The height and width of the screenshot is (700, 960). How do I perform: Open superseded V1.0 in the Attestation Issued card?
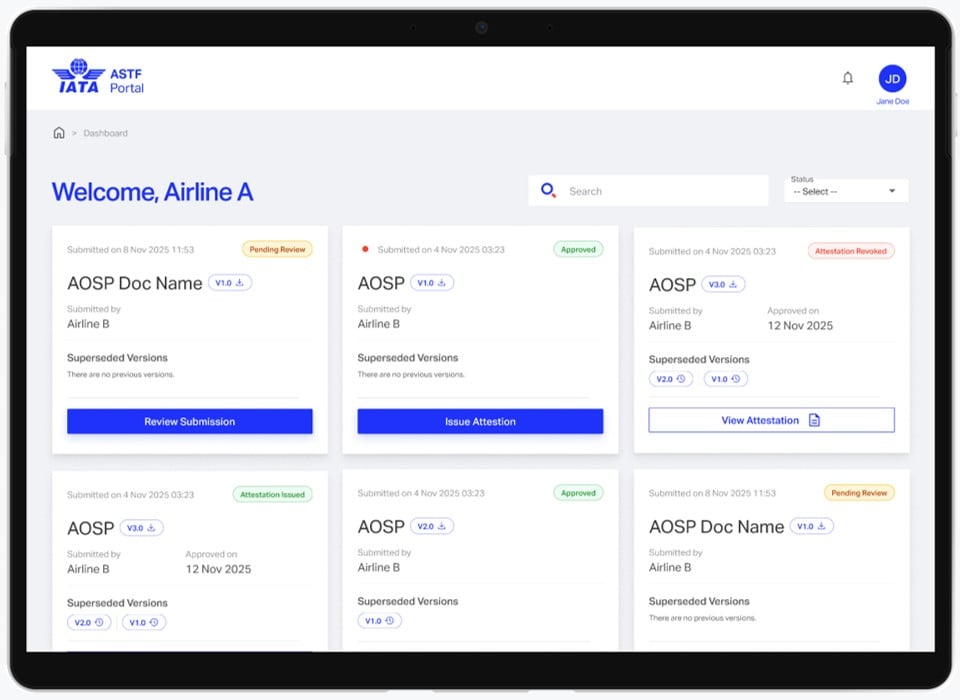coord(144,623)
